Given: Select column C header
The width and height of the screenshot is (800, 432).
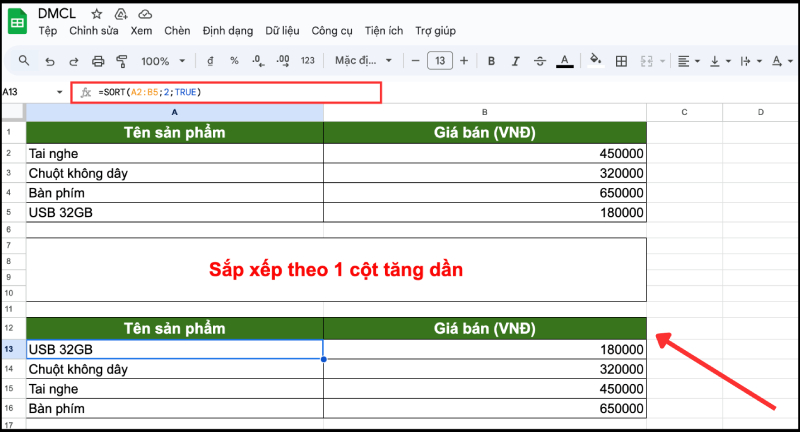Looking at the screenshot, I should coord(684,112).
